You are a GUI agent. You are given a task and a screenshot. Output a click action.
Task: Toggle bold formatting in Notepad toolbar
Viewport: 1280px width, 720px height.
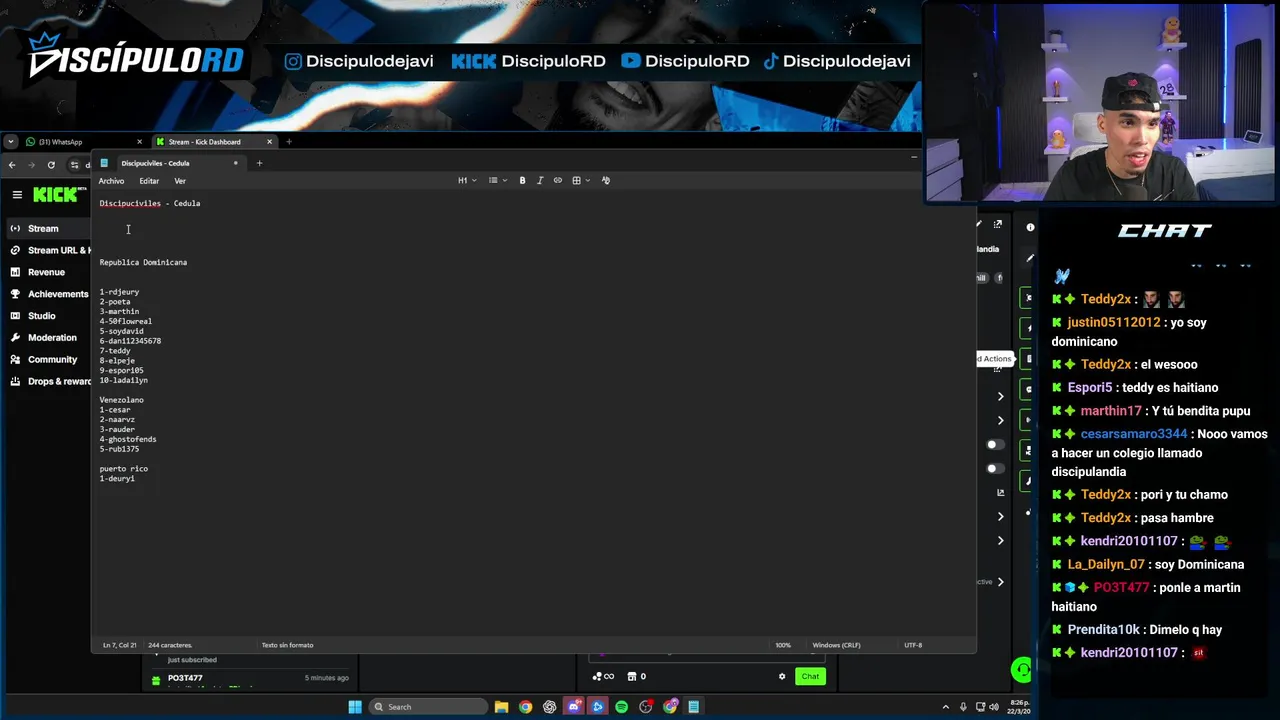click(x=522, y=181)
